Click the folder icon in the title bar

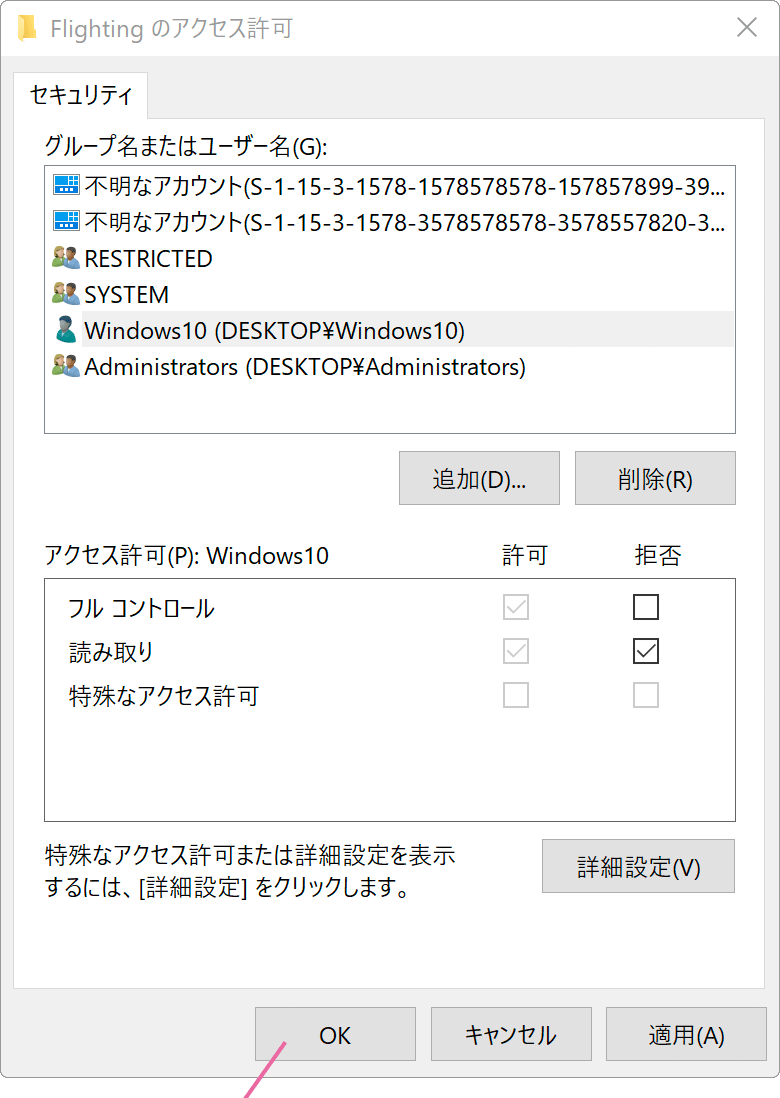coord(27,28)
